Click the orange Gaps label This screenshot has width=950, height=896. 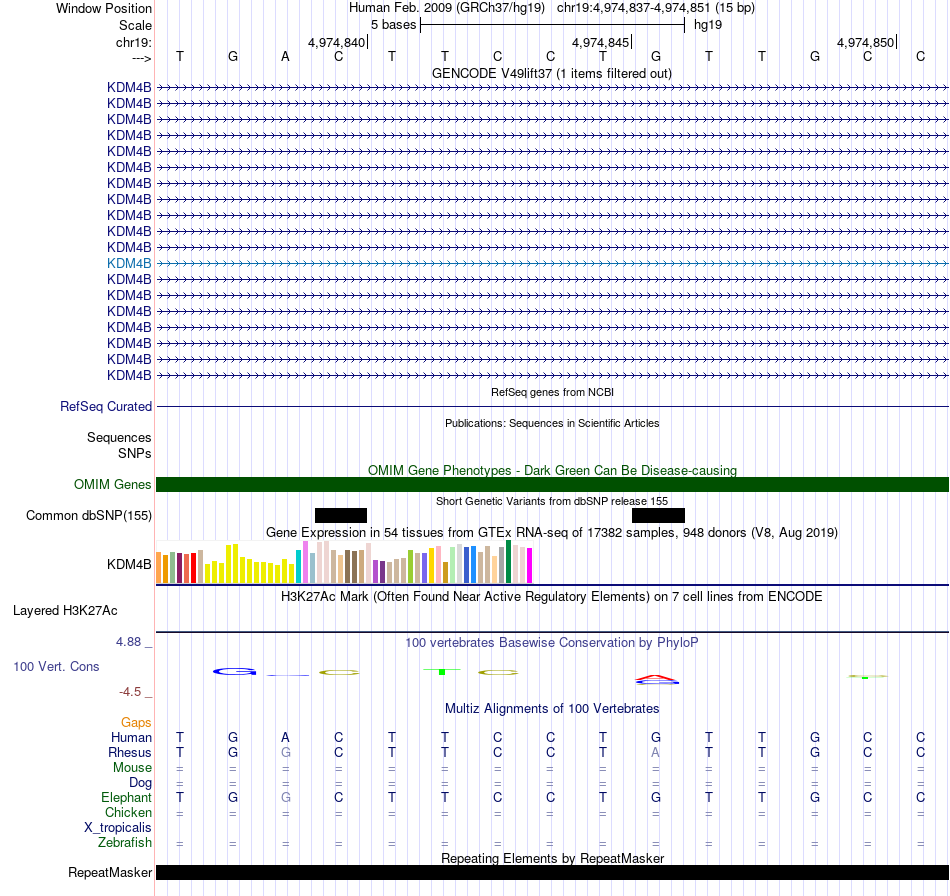[x=136, y=722]
